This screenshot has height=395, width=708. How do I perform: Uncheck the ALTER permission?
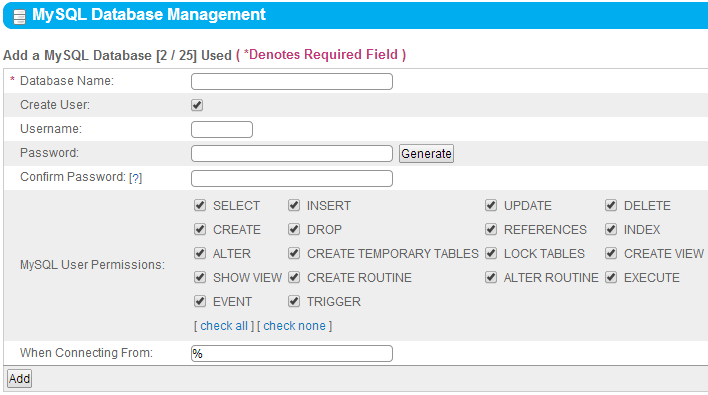pyautogui.click(x=200, y=253)
